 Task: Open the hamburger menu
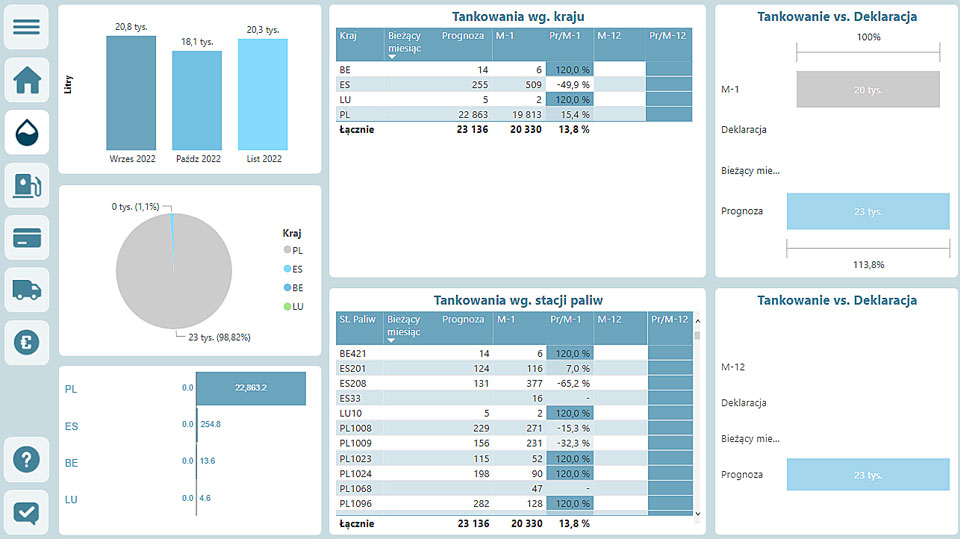27,27
